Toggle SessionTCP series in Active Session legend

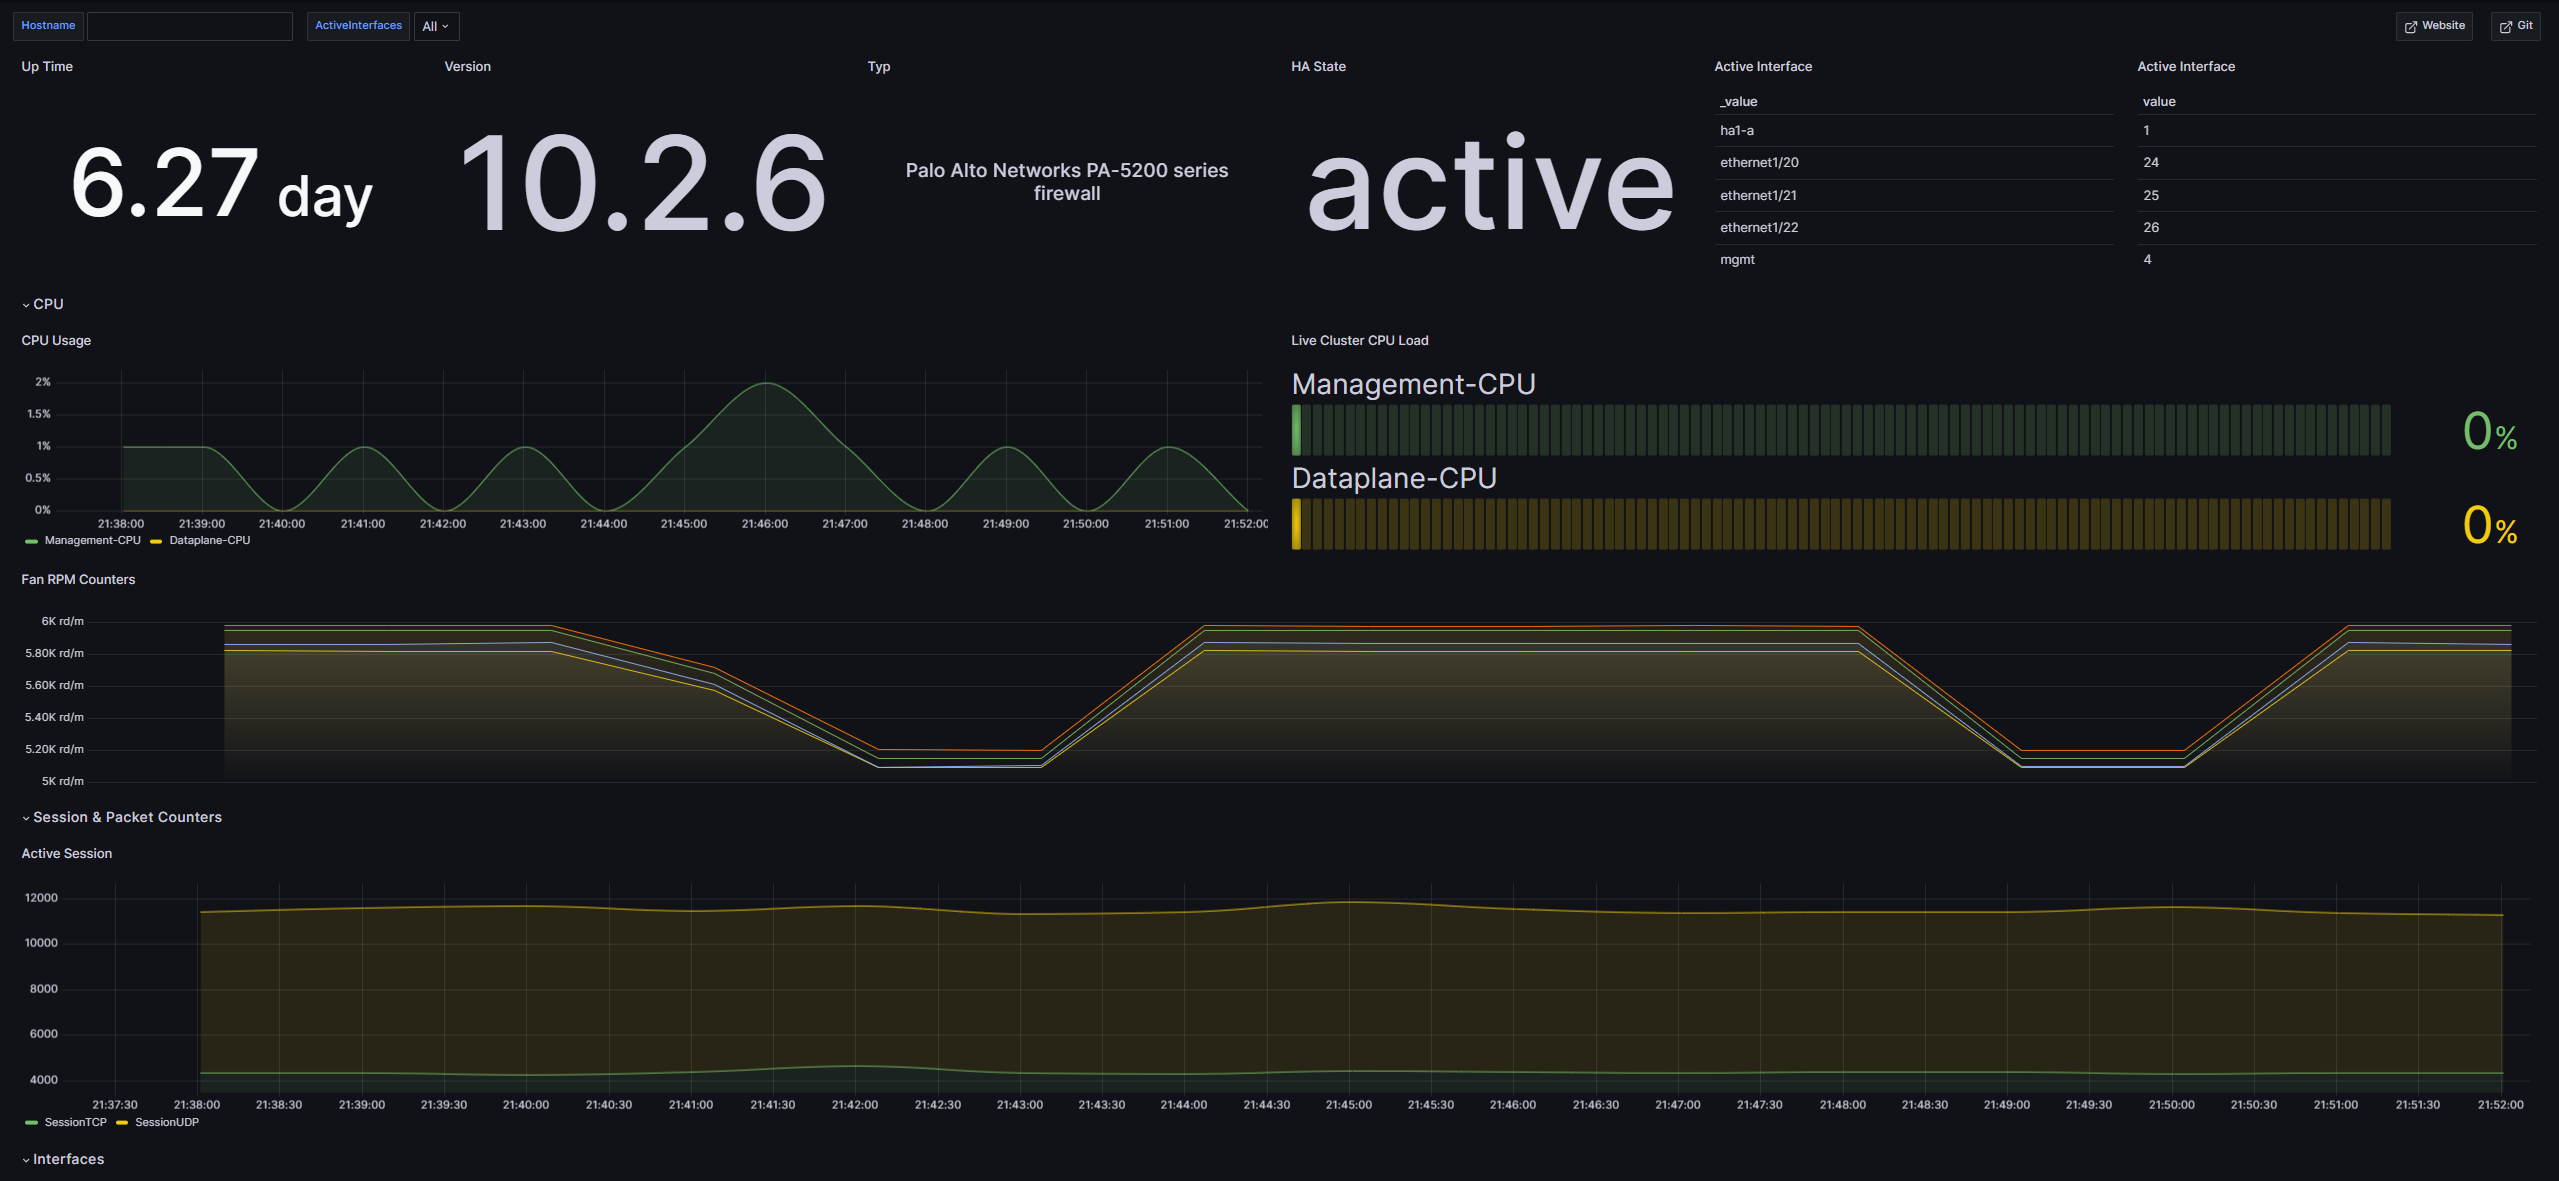[75, 1122]
